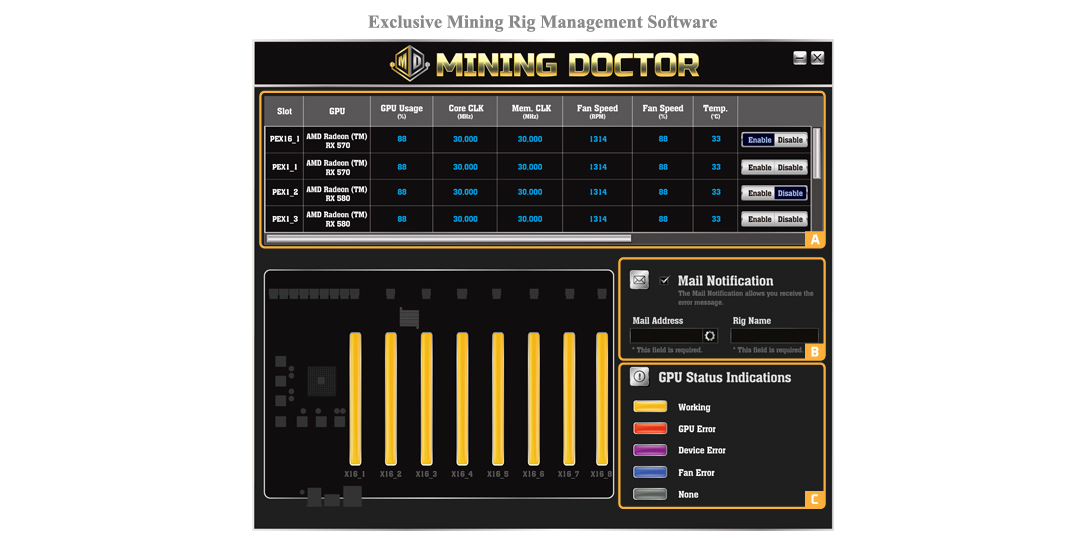Click the refresh icon beside Mail Address
This screenshot has width=1080, height=553.
click(x=711, y=336)
